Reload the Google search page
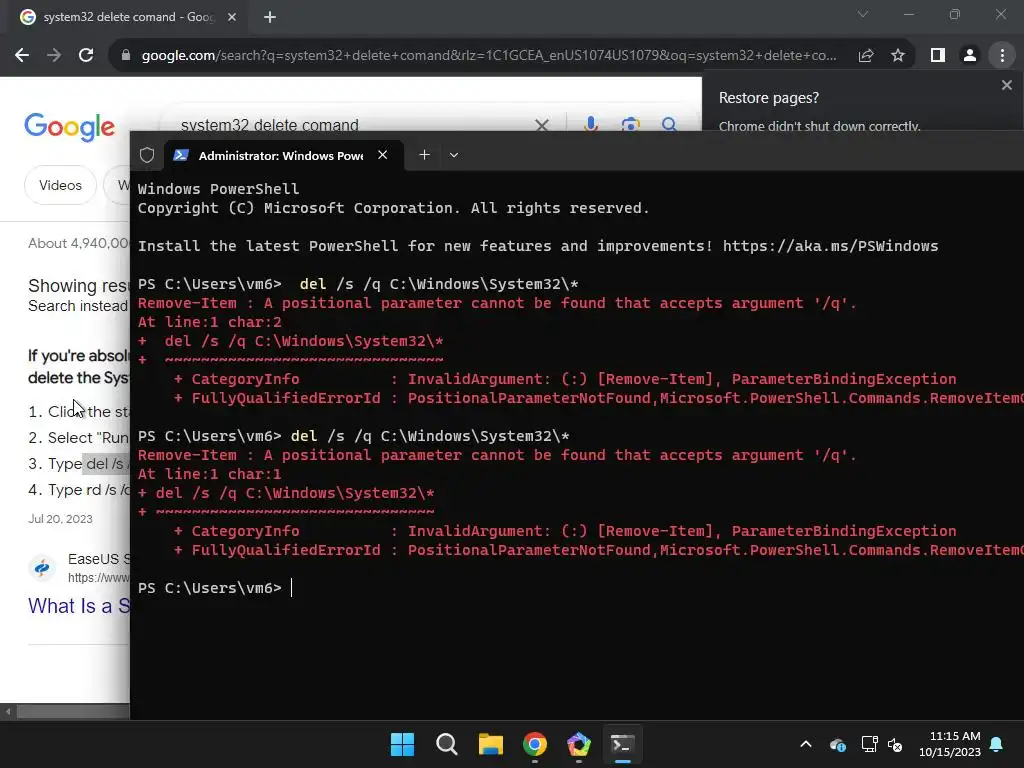 click(x=86, y=56)
